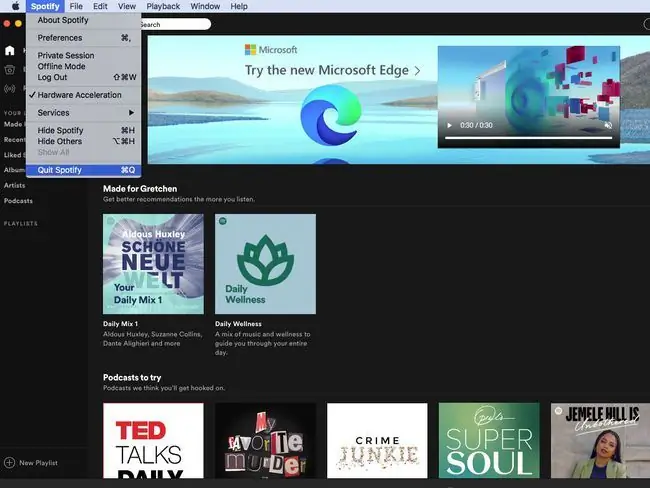Open Podcasts to try section heading
The width and height of the screenshot is (650, 488).
tap(132, 377)
